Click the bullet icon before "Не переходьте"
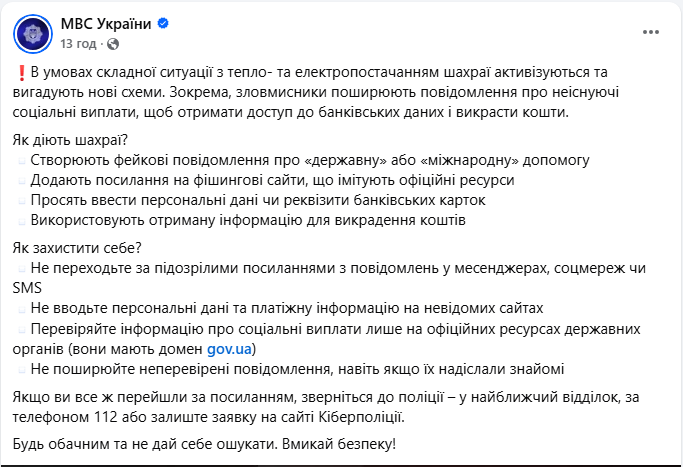683x467 pixels. pyautogui.click(x=22, y=269)
